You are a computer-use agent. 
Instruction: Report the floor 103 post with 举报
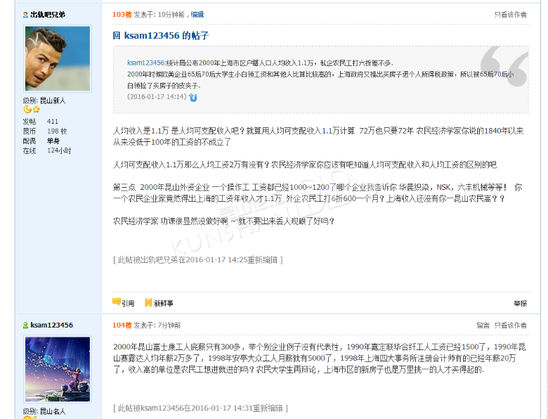point(520,303)
